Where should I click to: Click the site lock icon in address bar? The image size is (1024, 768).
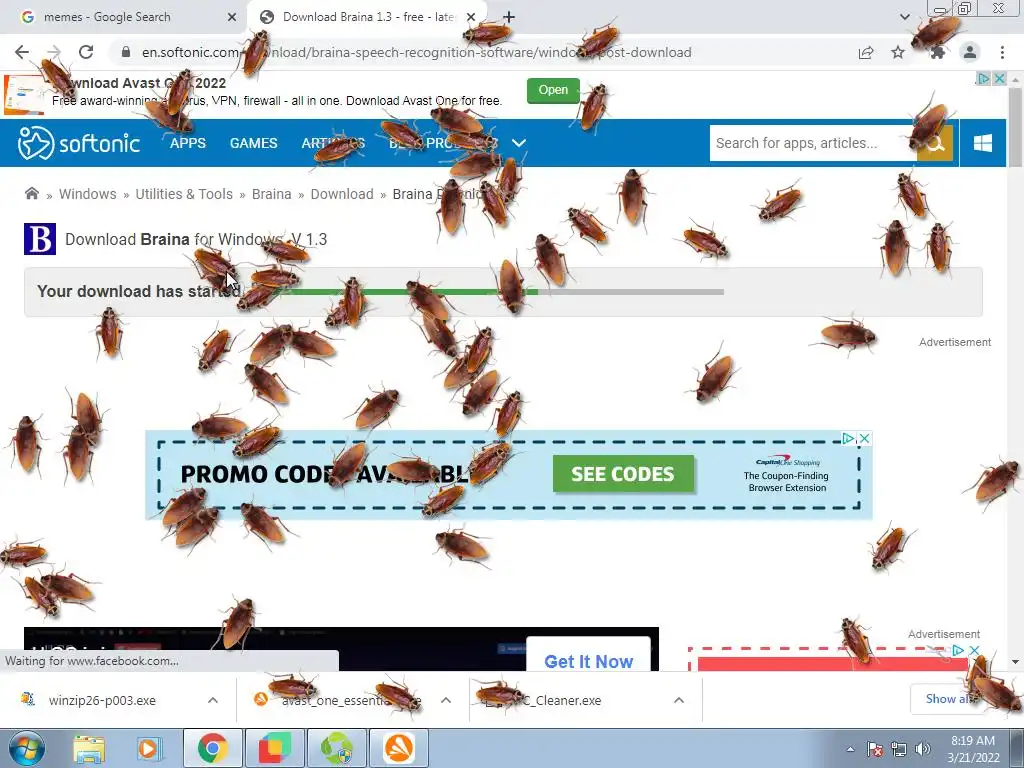[x=126, y=52]
